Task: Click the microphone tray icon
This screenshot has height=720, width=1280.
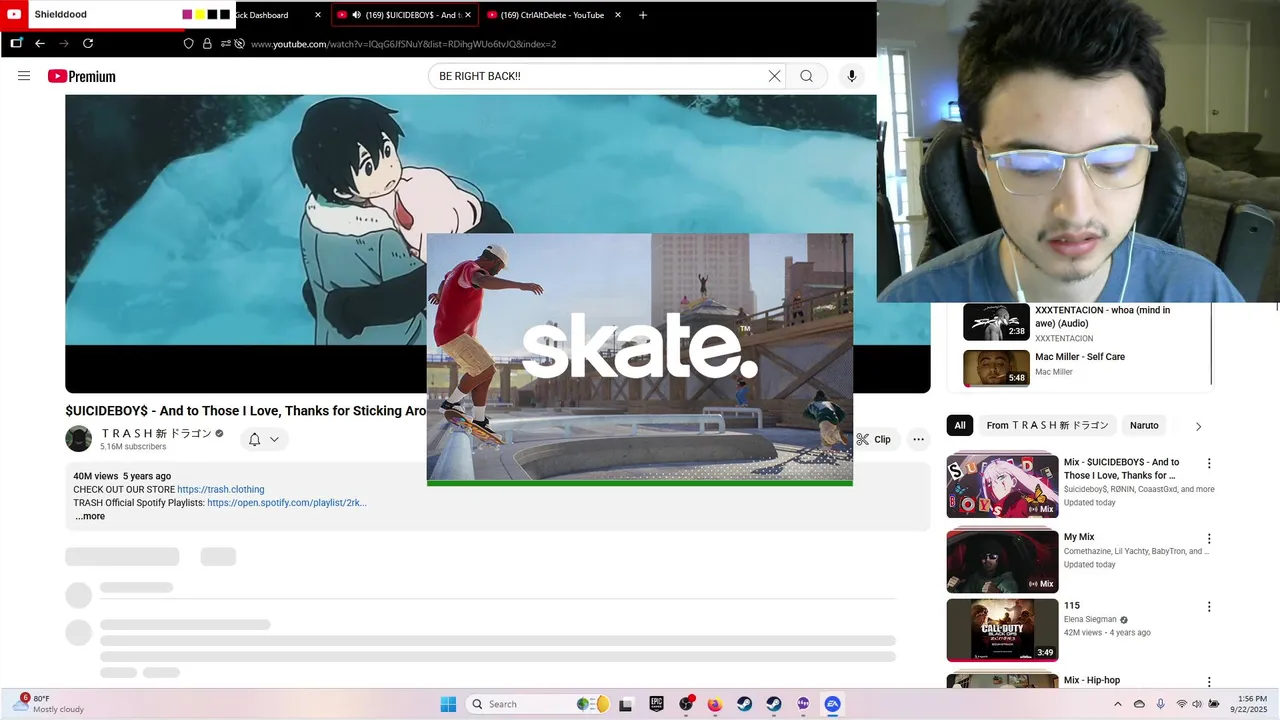Action: click(x=1160, y=704)
